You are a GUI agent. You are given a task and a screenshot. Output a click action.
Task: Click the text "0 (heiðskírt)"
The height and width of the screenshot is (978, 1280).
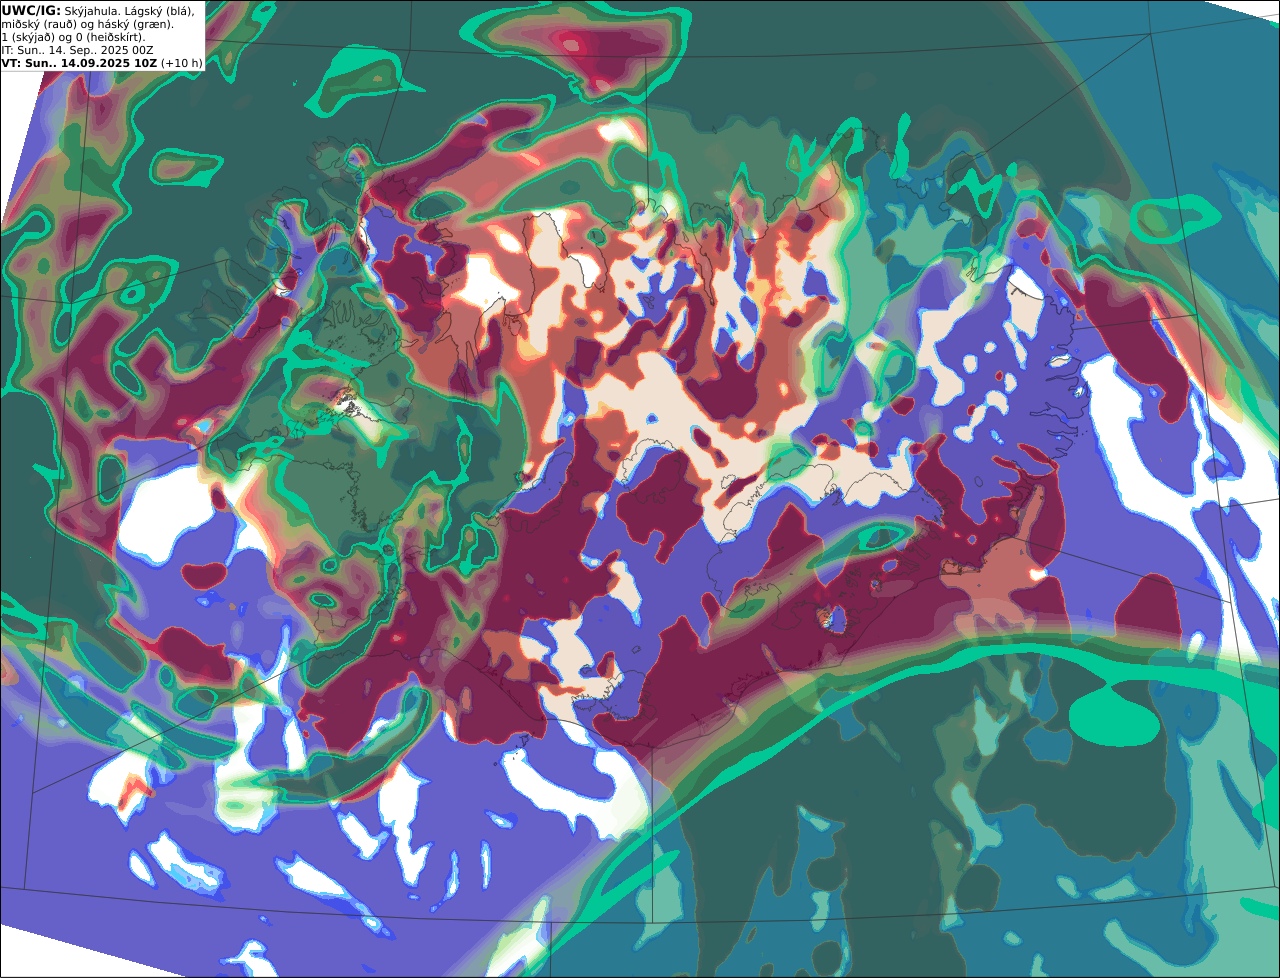(110, 38)
